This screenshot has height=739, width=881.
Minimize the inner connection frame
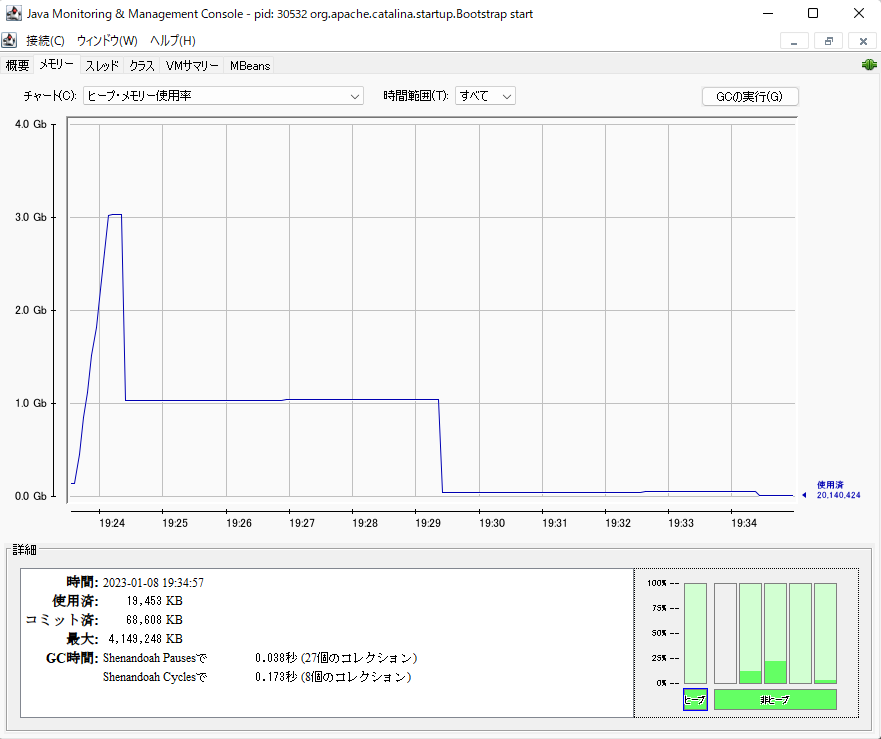[x=793, y=41]
